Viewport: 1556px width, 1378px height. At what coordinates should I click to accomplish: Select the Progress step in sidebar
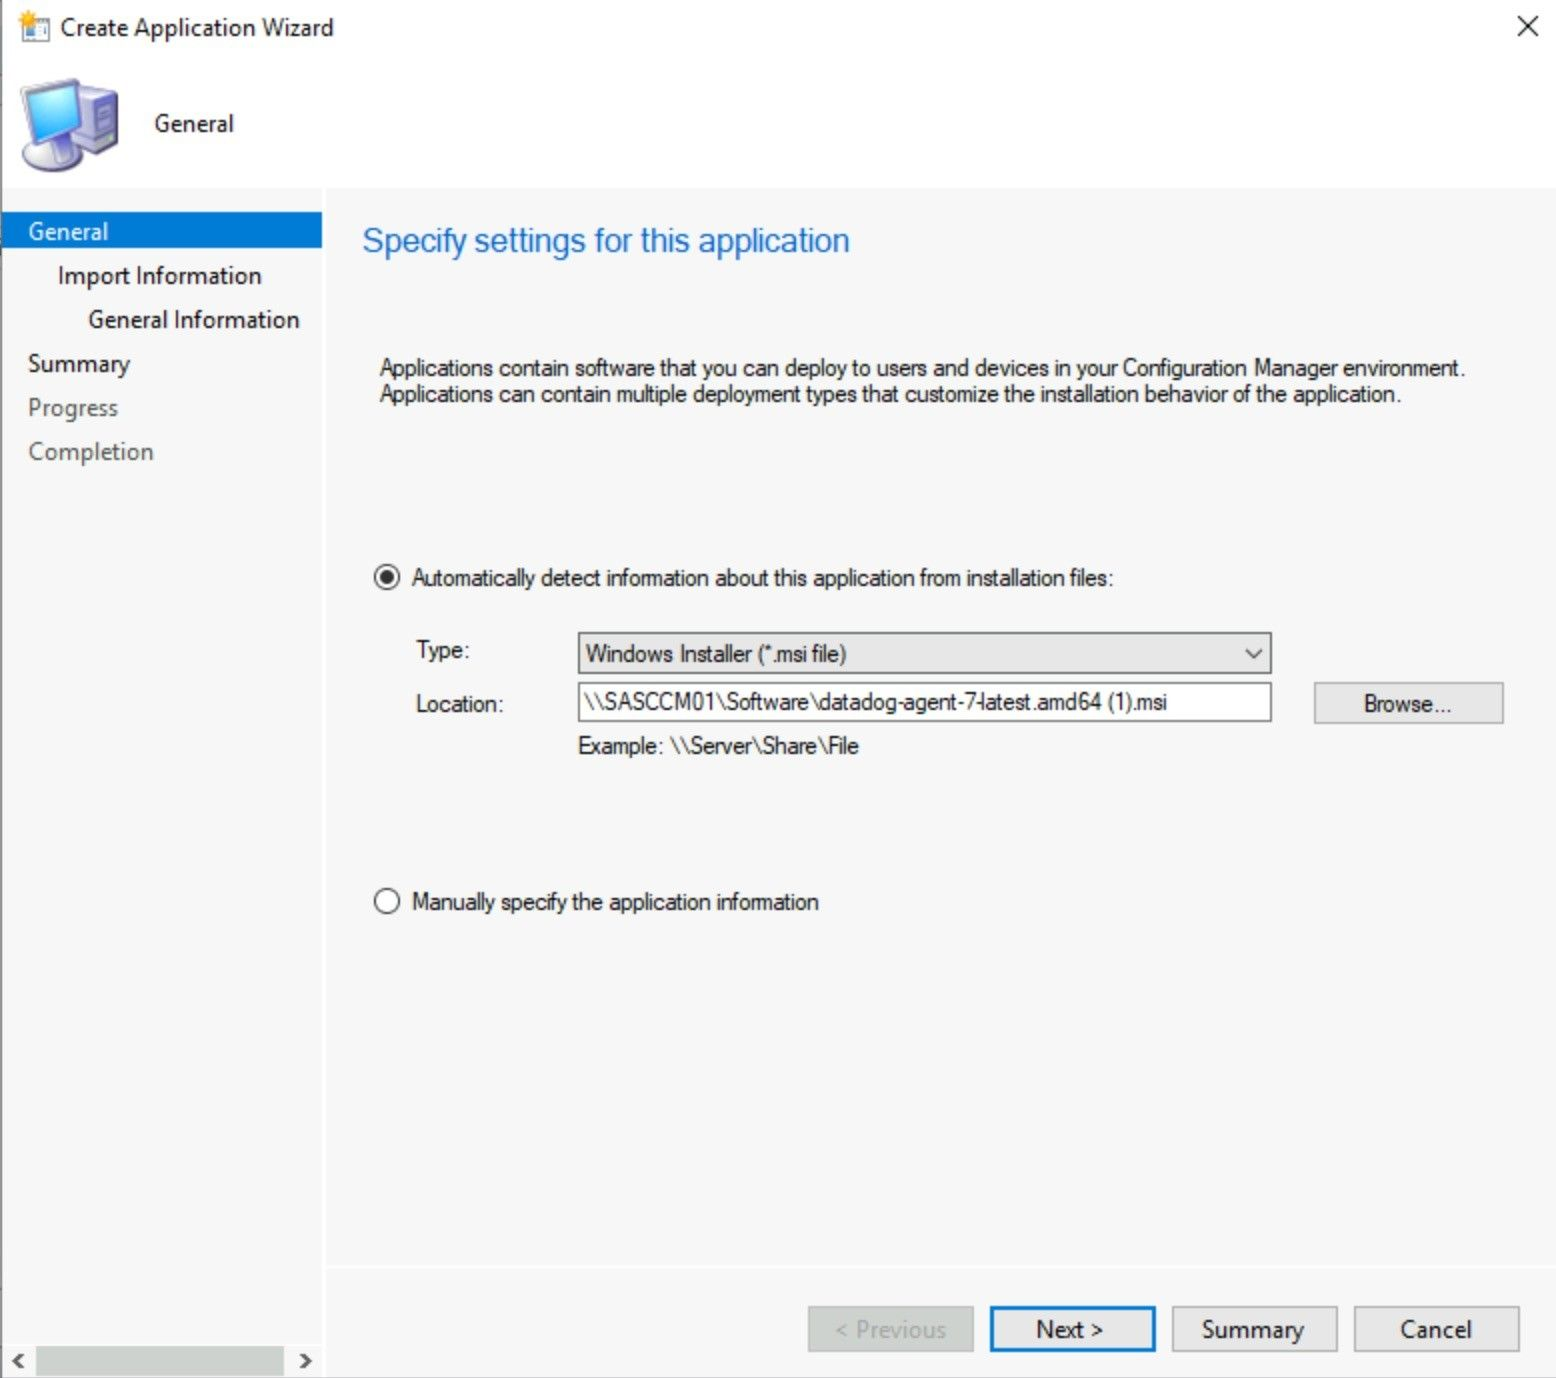[73, 408]
